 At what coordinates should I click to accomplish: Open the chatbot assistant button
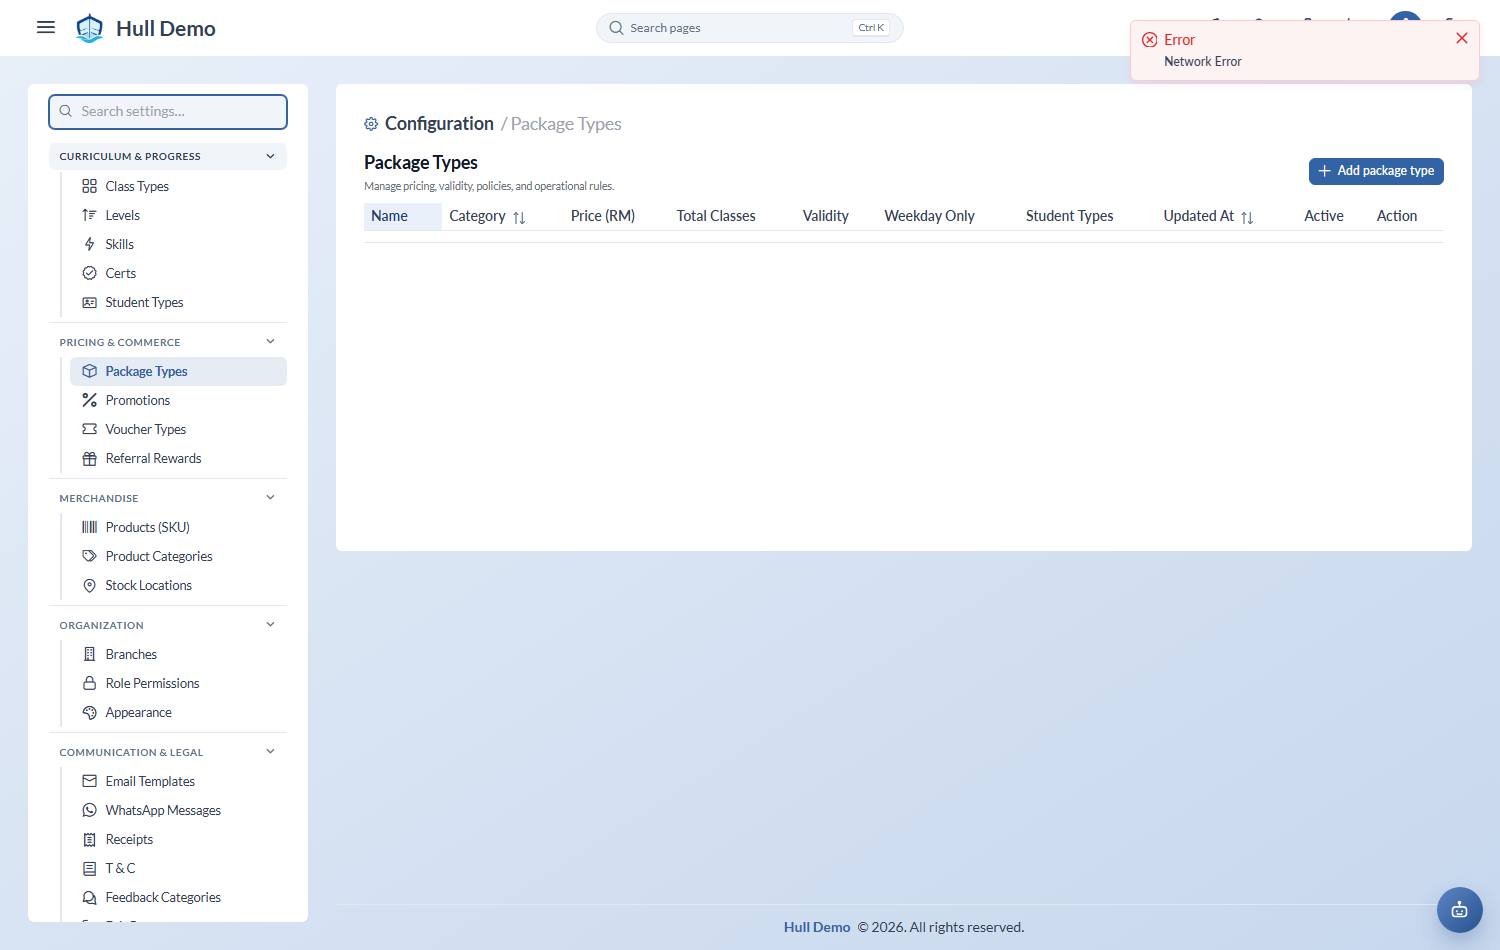[1460, 910]
